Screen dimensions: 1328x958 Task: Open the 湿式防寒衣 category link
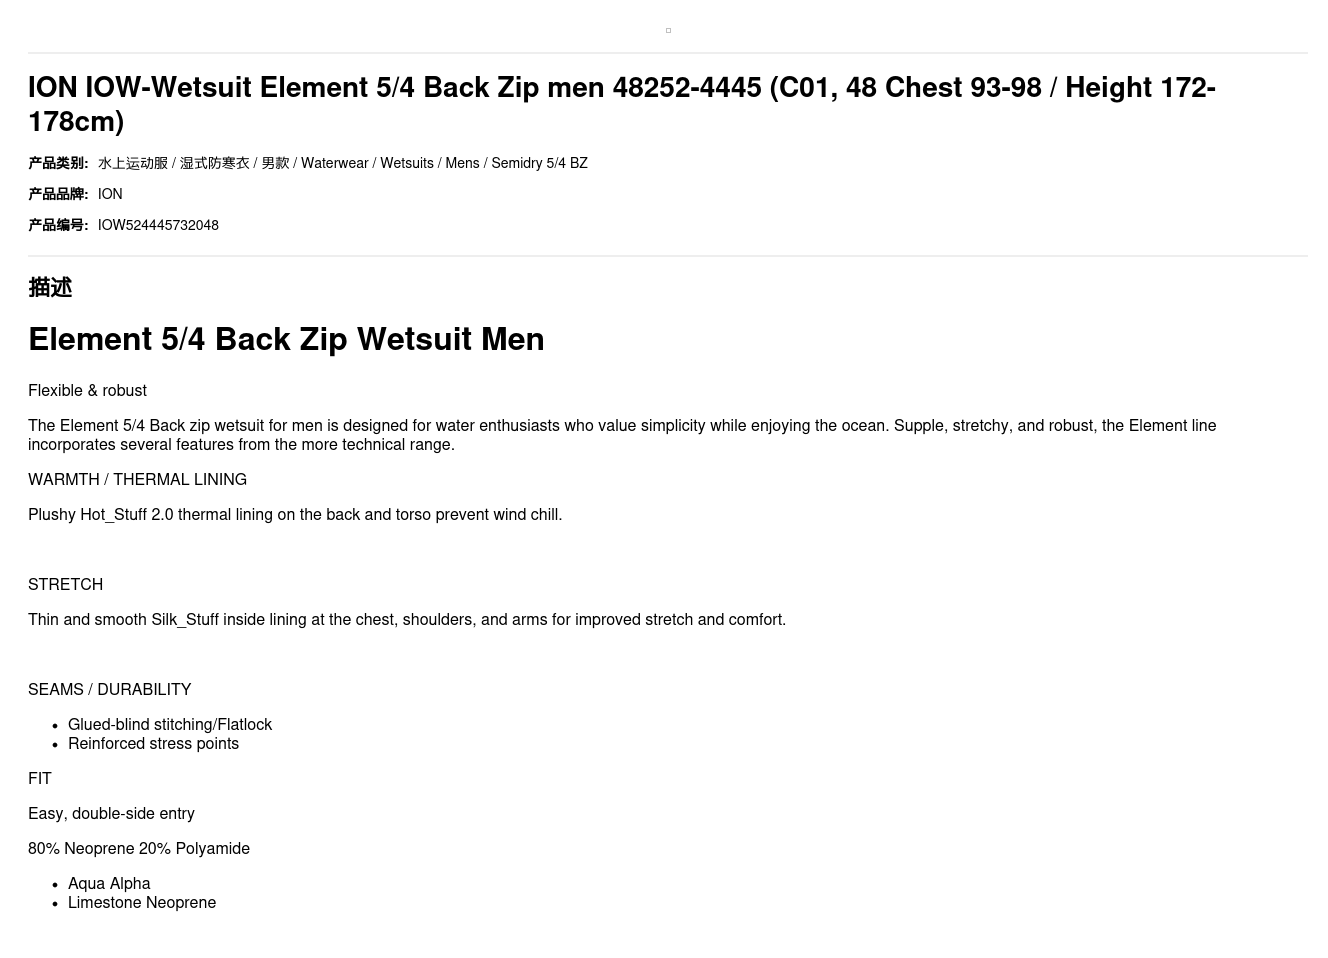tap(214, 163)
